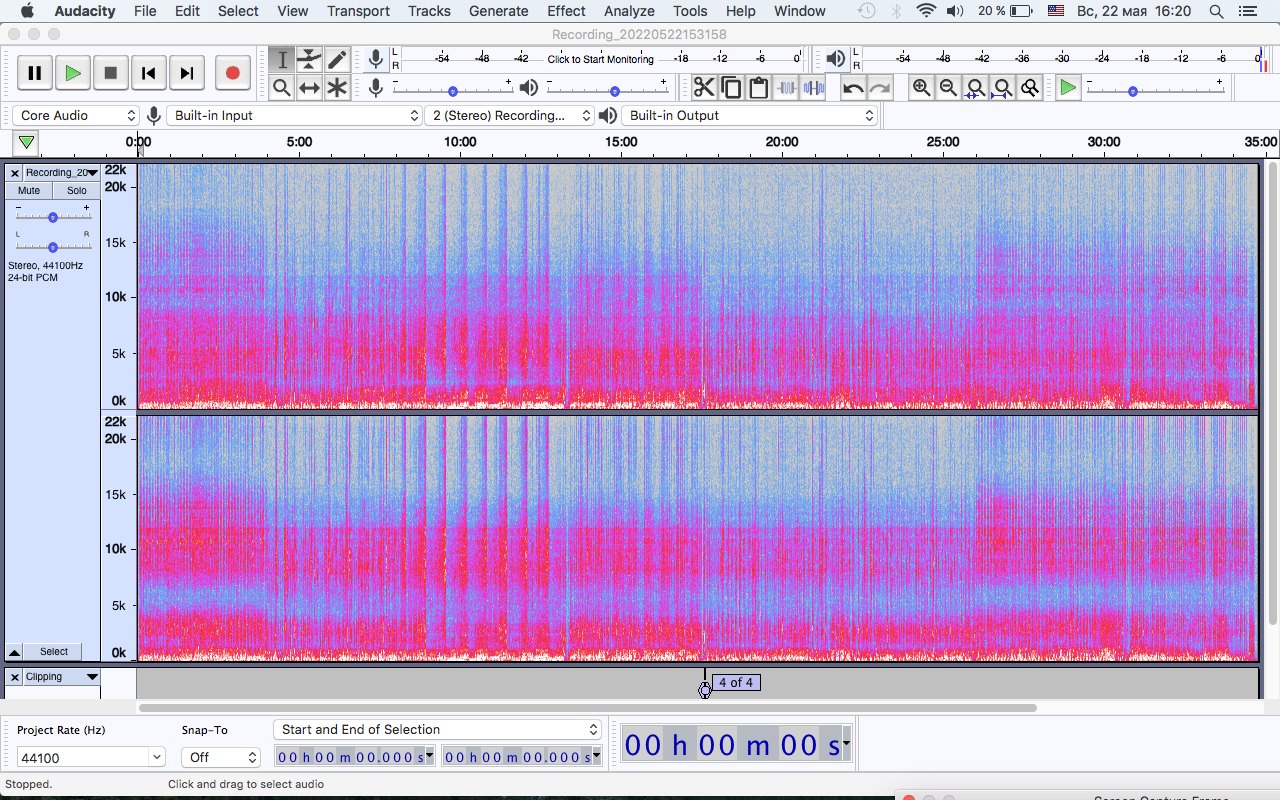The height and width of the screenshot is (800, 1280).
Task: Click the Play-at-Speed green button
Action: point(1068,88)
